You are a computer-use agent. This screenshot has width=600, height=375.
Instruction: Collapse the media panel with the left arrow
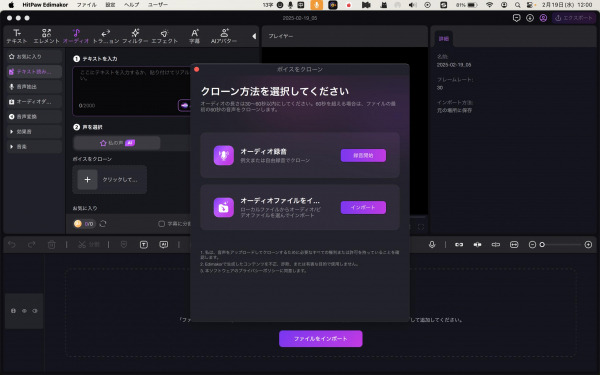pyautogui.click(x=254, y=36)
